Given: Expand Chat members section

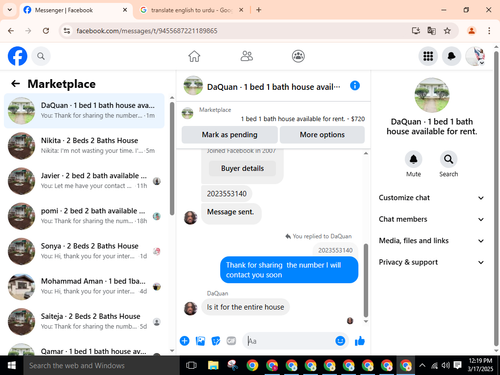Looking at the screenshot, I should (x=431, y=219).
